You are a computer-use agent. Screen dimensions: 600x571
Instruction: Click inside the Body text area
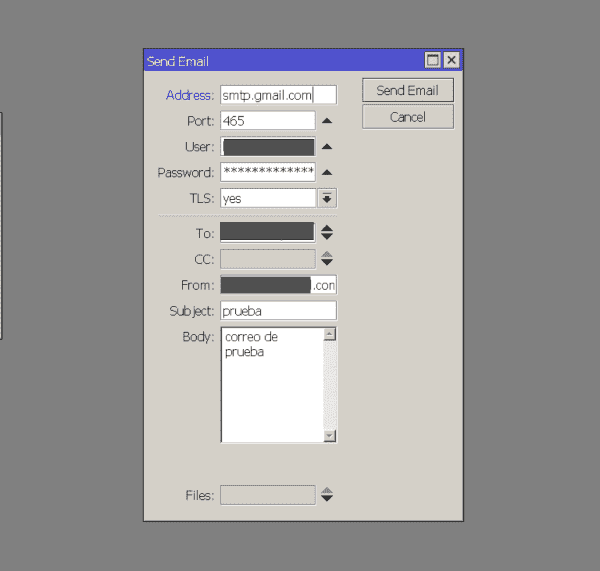(272, 385)
